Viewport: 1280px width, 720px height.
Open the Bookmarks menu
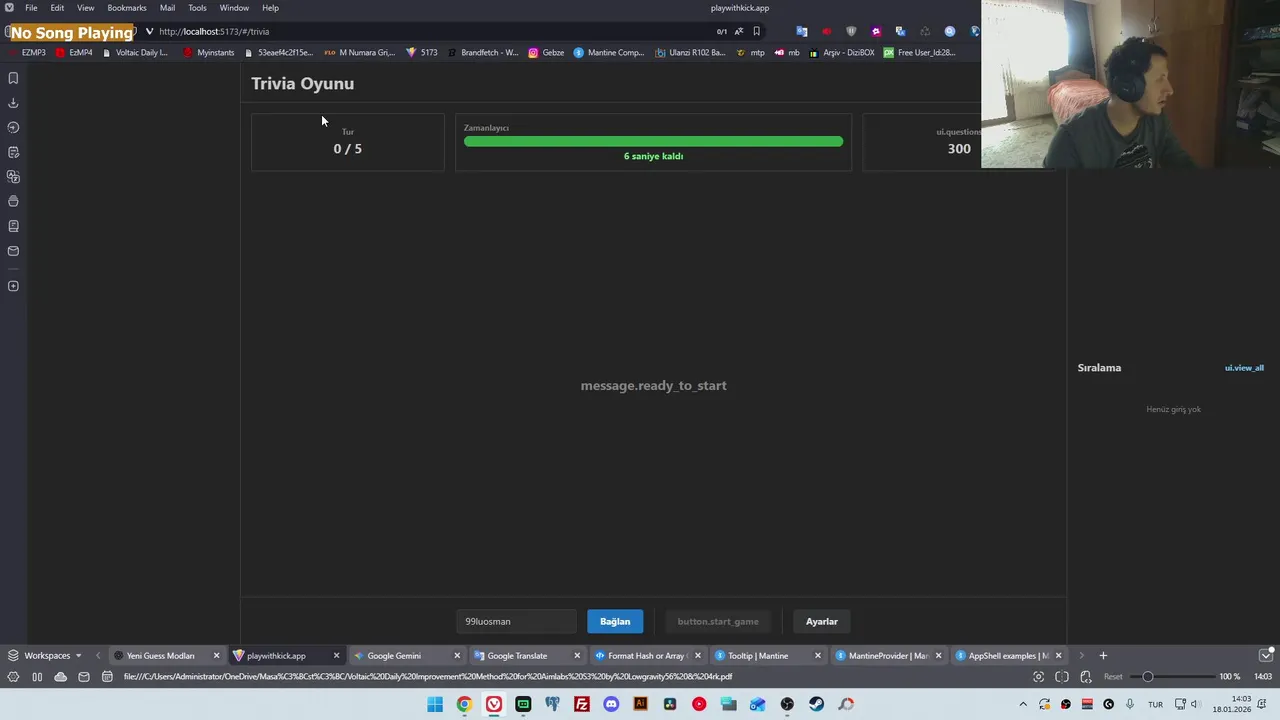[127, 8]
